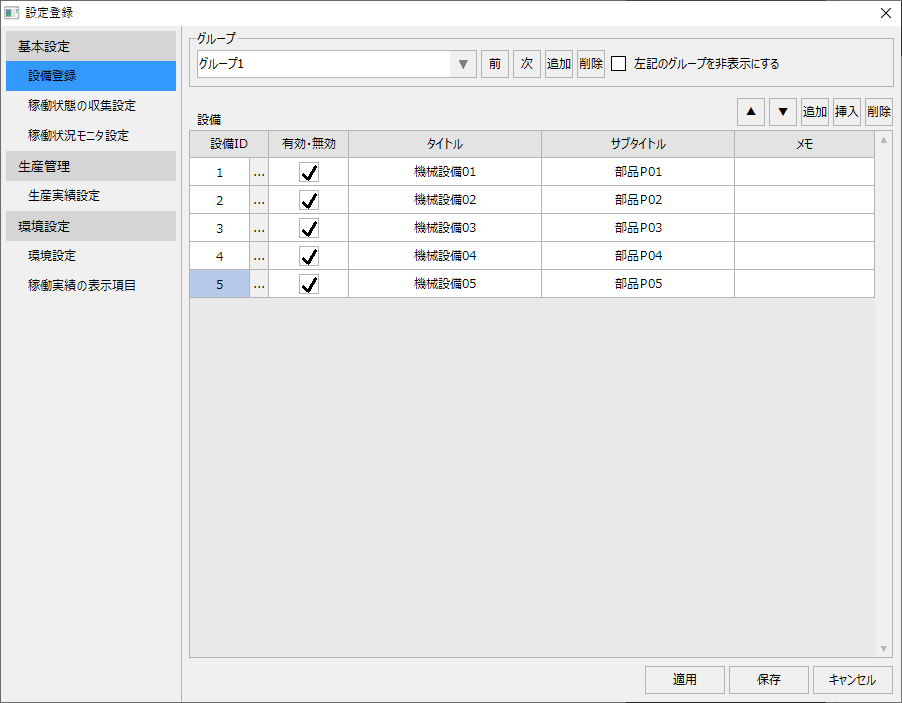Open detail editor for 設備ID 5 via ellipsis
The image size is (902, 703).
258,283
